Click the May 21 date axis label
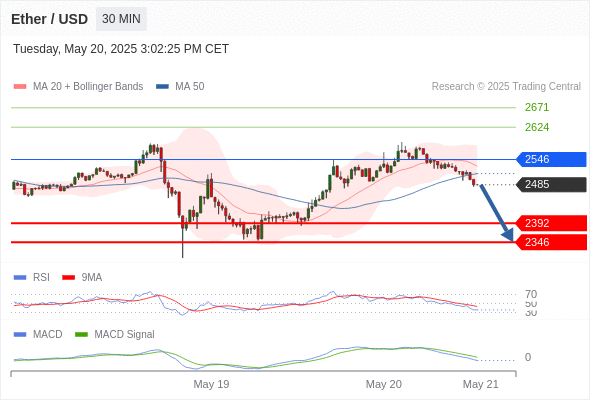 coord(481,384)
